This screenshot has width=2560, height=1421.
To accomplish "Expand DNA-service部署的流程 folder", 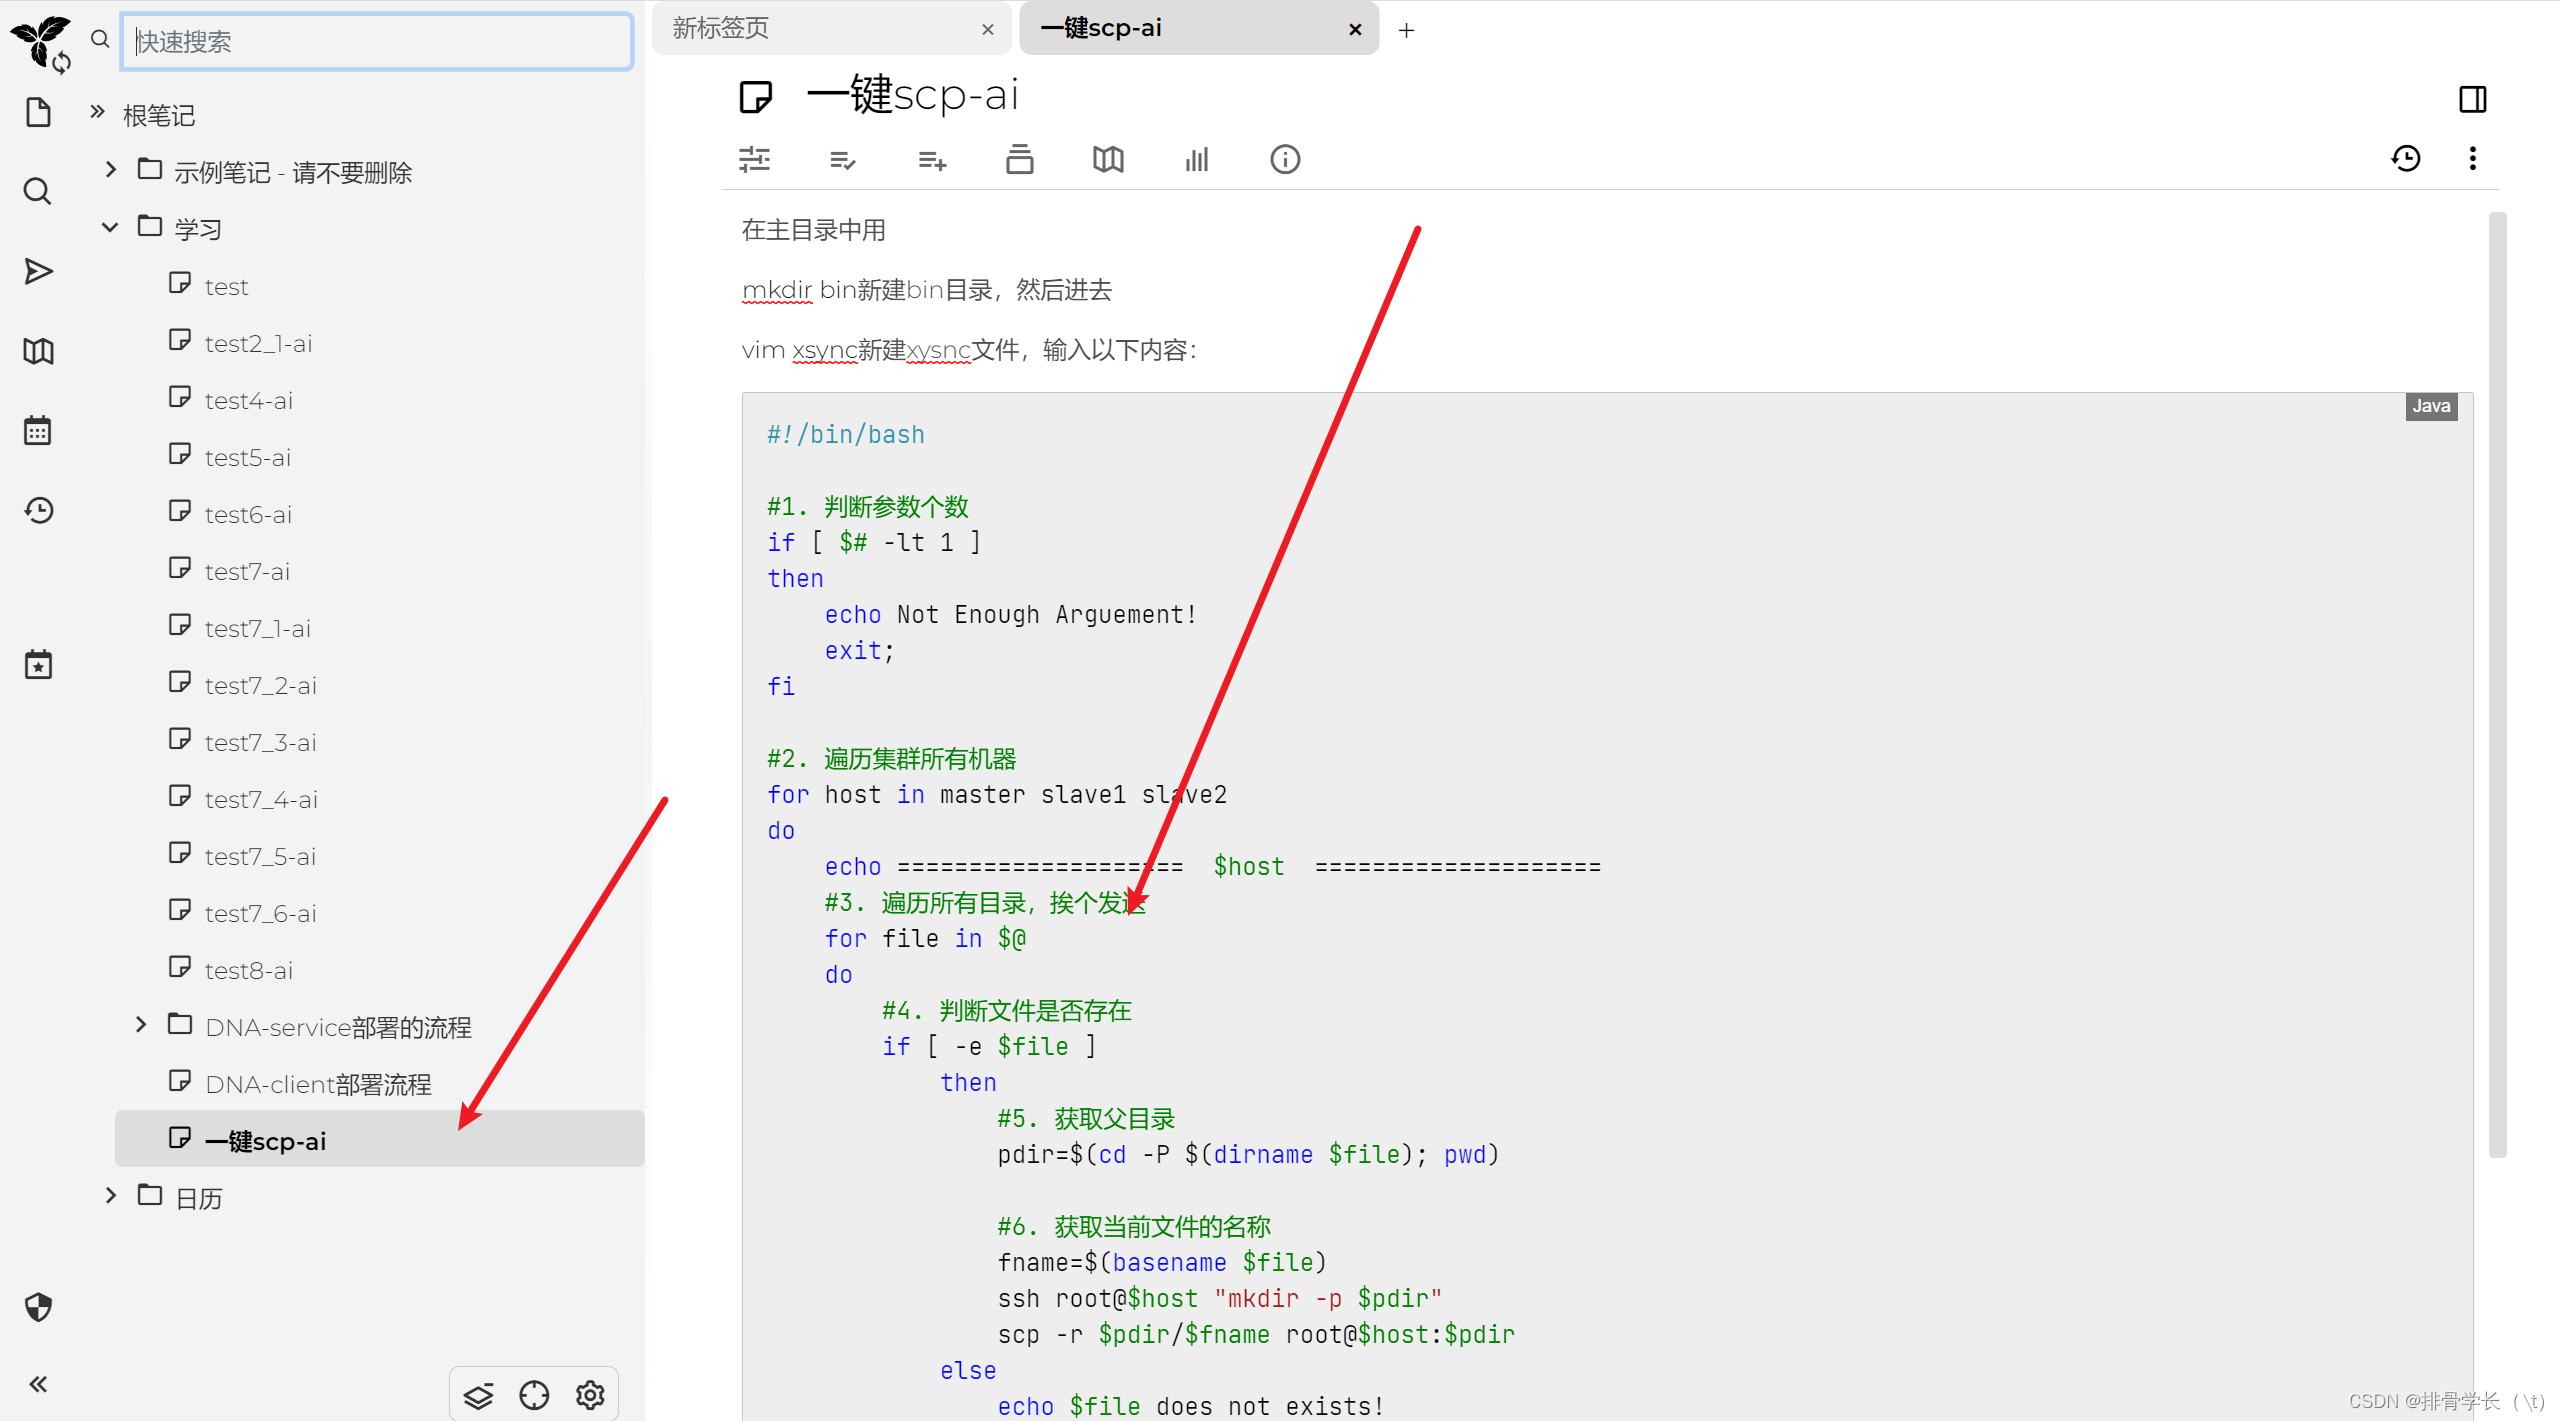I will (x=141, y=1024).
